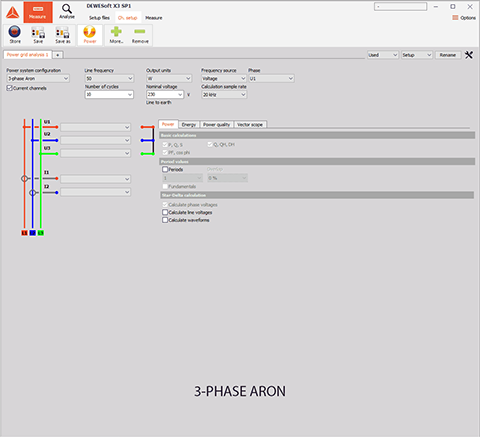Image resolution: width=480 pixels, height=437 pixels.
Task: Click the Save as icon
Action: click(x=63, y=32)
